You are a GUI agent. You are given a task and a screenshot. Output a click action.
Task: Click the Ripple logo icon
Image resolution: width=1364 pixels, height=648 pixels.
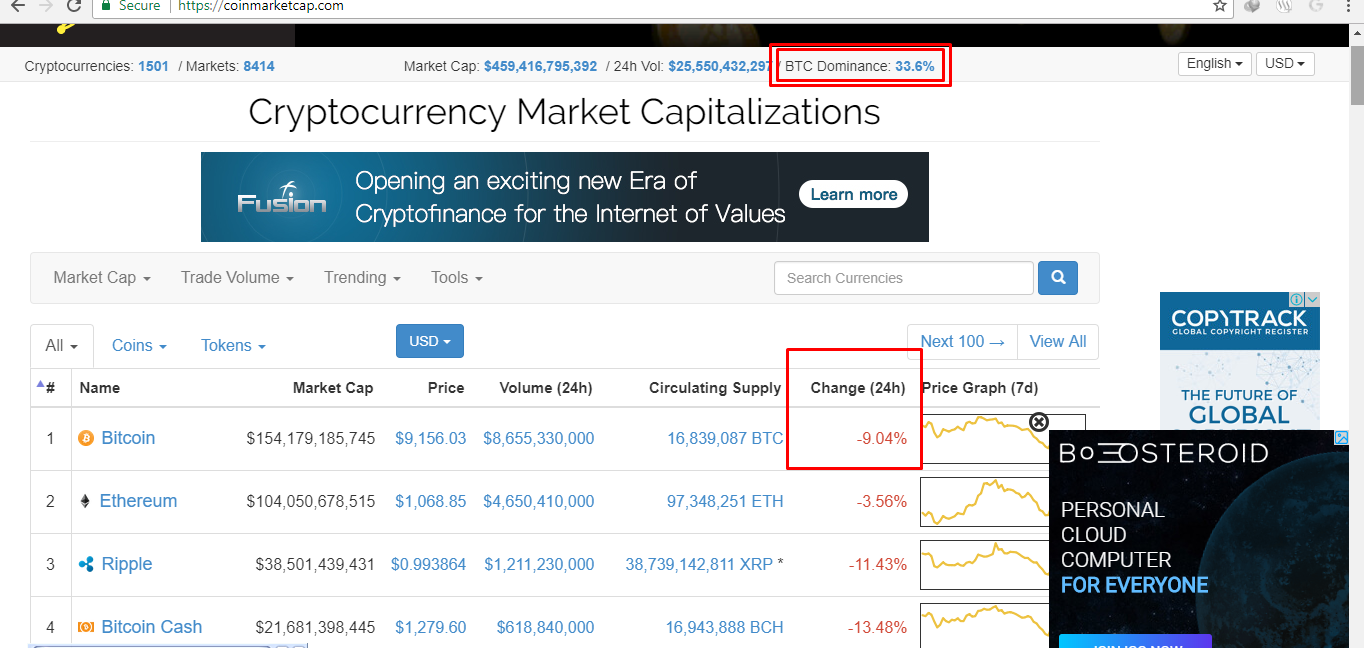point(86,564)
